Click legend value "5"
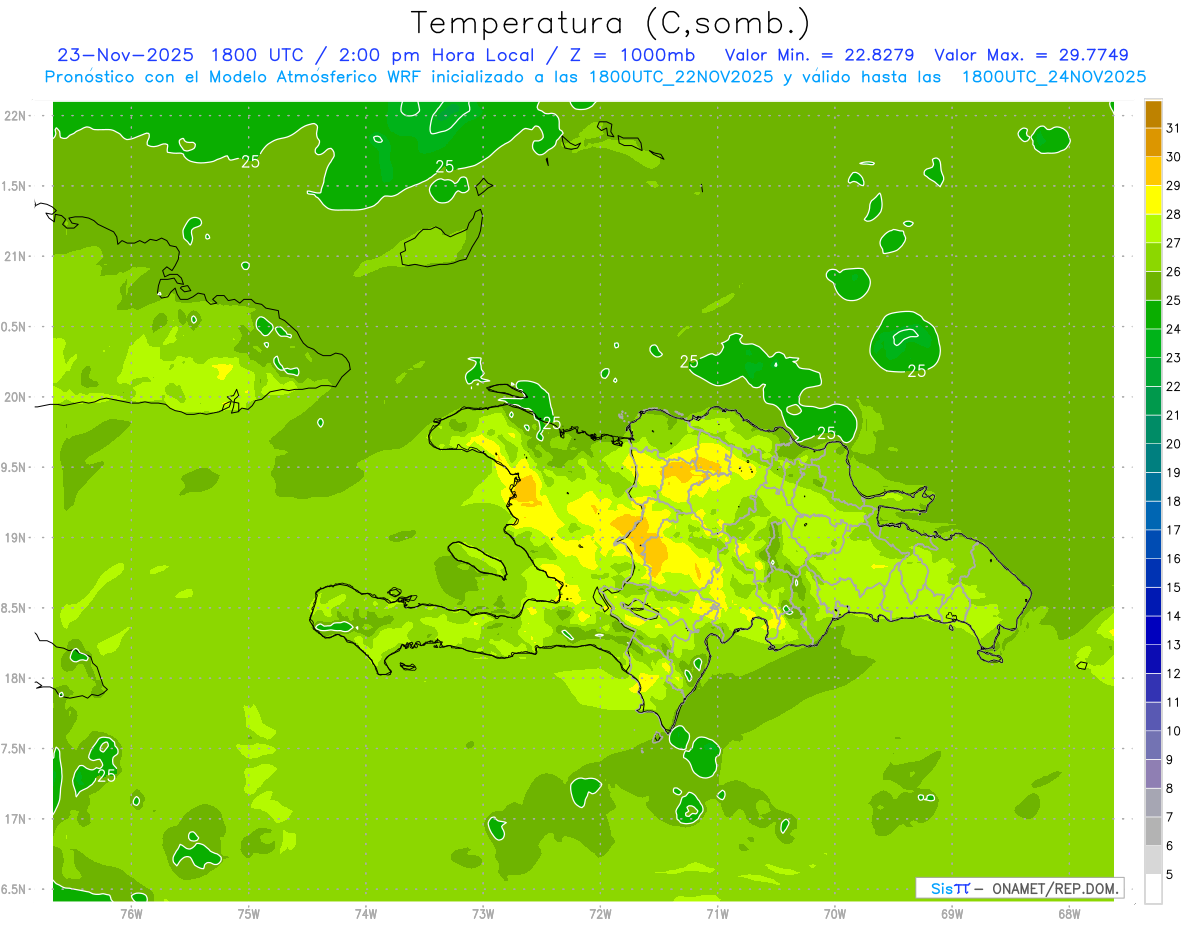This screenshot has width=1200, height=927. [1170, 874]
